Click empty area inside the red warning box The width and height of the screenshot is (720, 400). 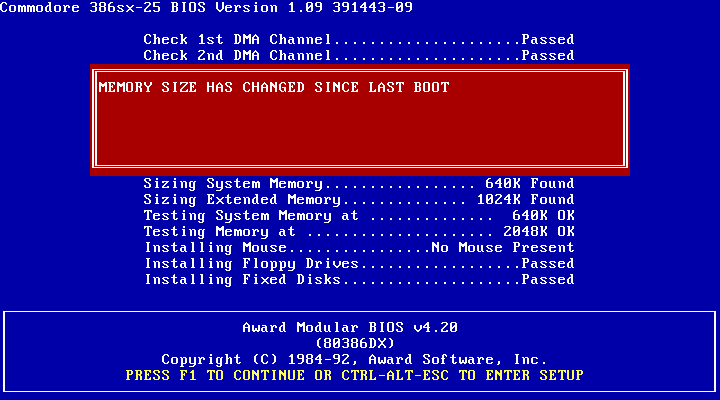point(360,135)
